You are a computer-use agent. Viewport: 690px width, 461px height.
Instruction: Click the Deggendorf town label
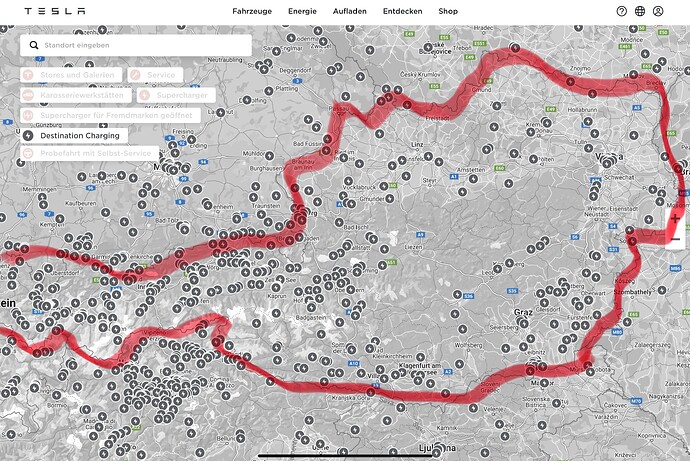point(295,70)
